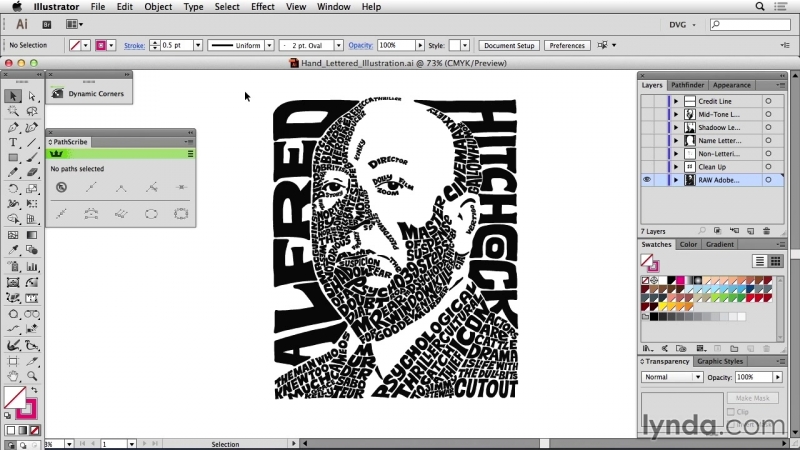Click the Preferences button
Screen dimensions: 800x450
[567, 45]
